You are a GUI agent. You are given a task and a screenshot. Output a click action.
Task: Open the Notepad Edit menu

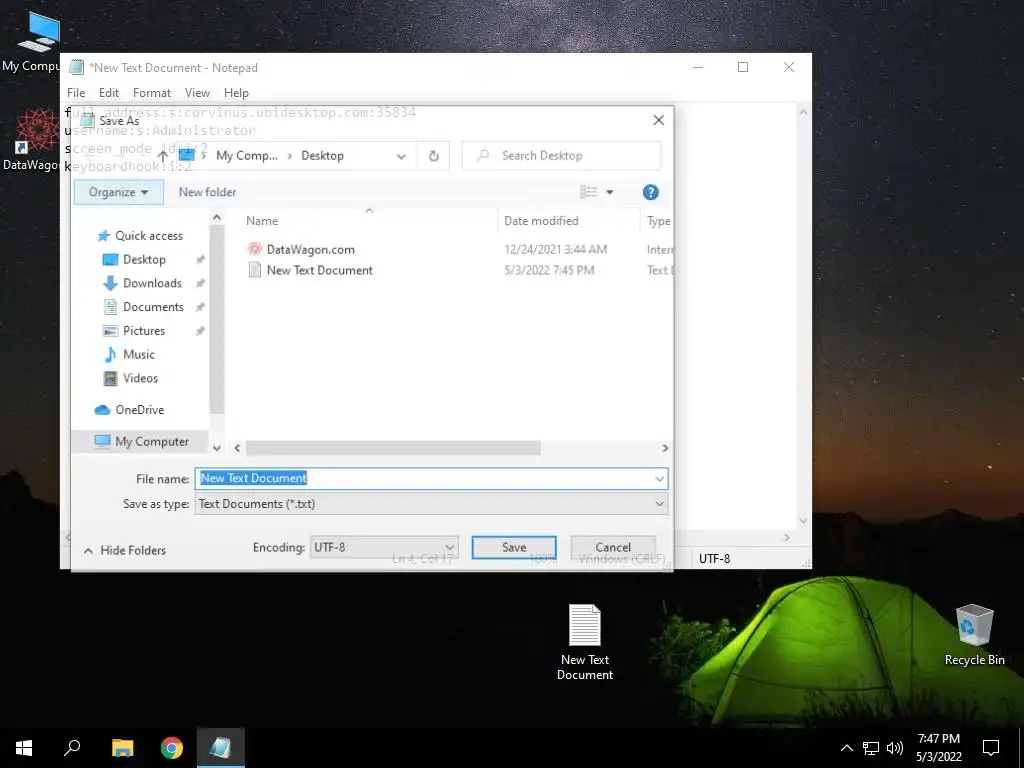coord(108,93)
